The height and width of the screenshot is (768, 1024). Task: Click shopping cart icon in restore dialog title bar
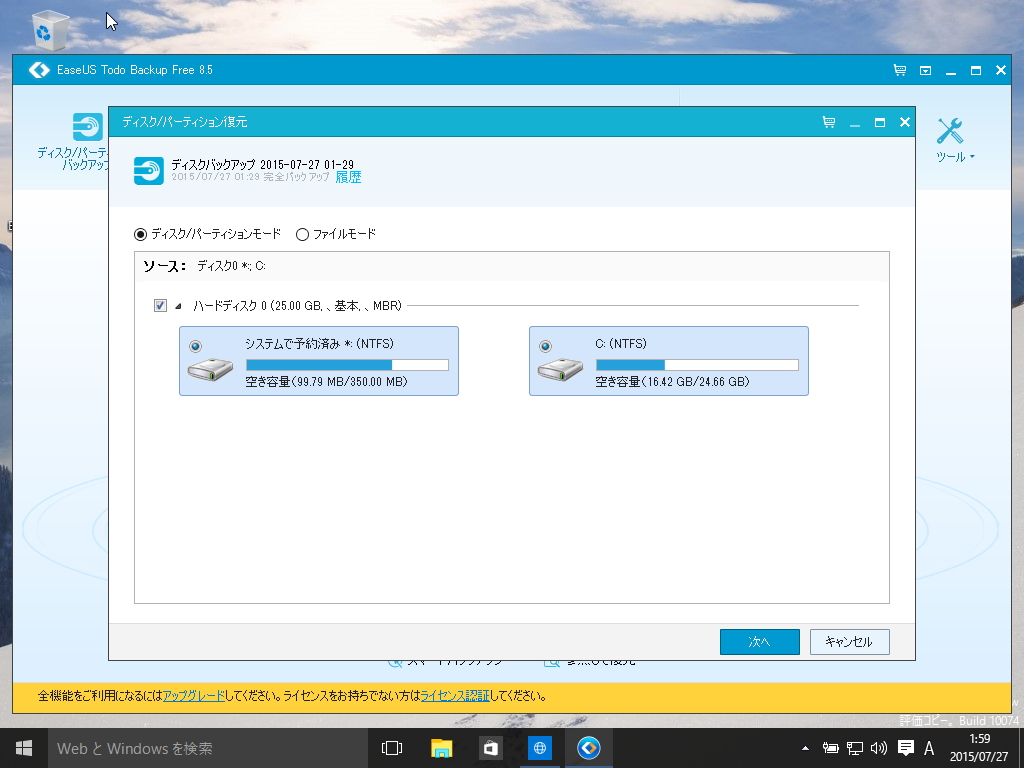click(x=829, y=122)
